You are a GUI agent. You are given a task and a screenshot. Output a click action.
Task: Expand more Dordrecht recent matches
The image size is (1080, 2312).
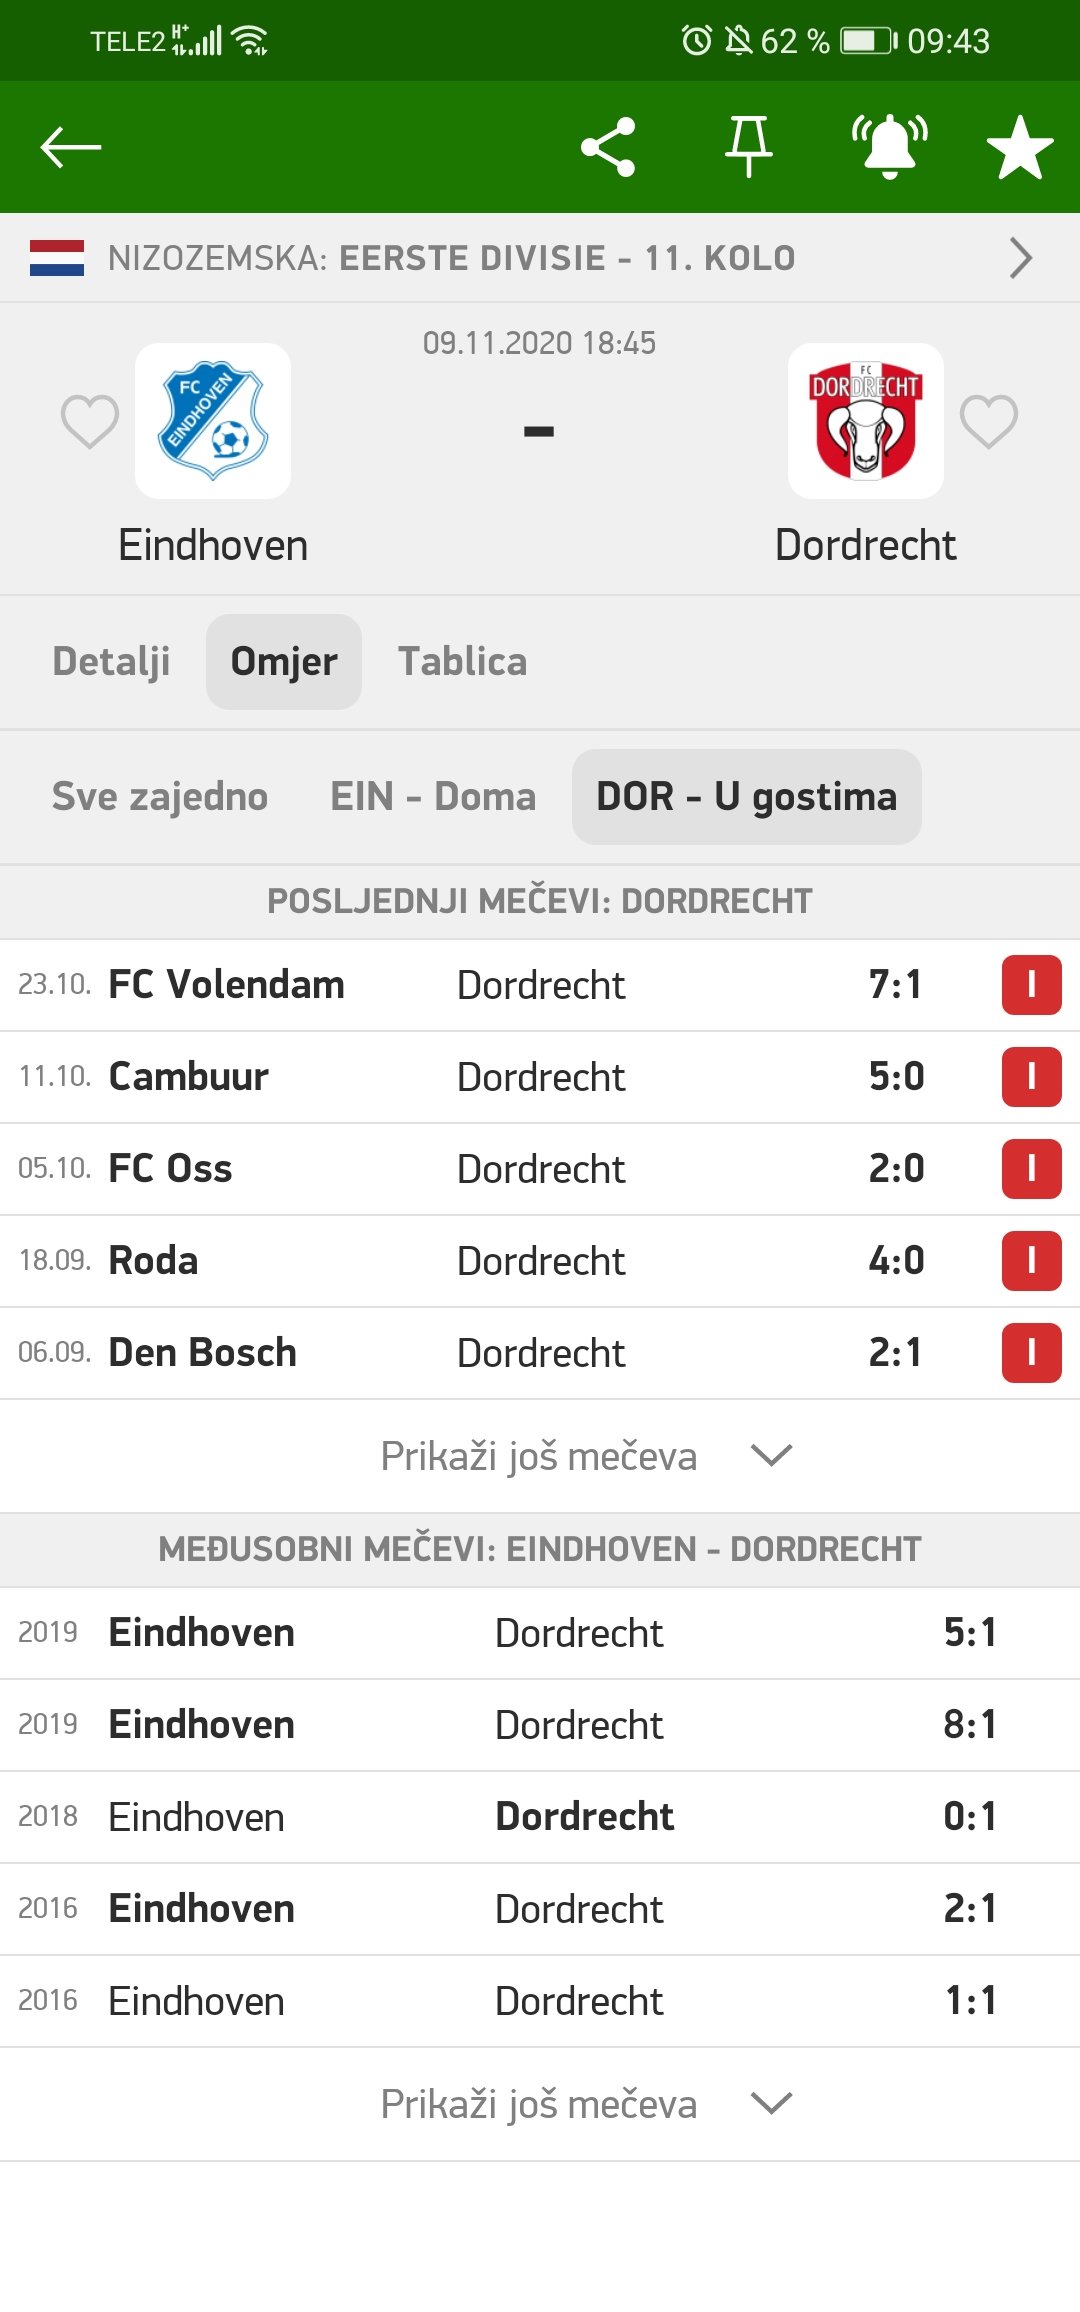(x=585, y=1456)
